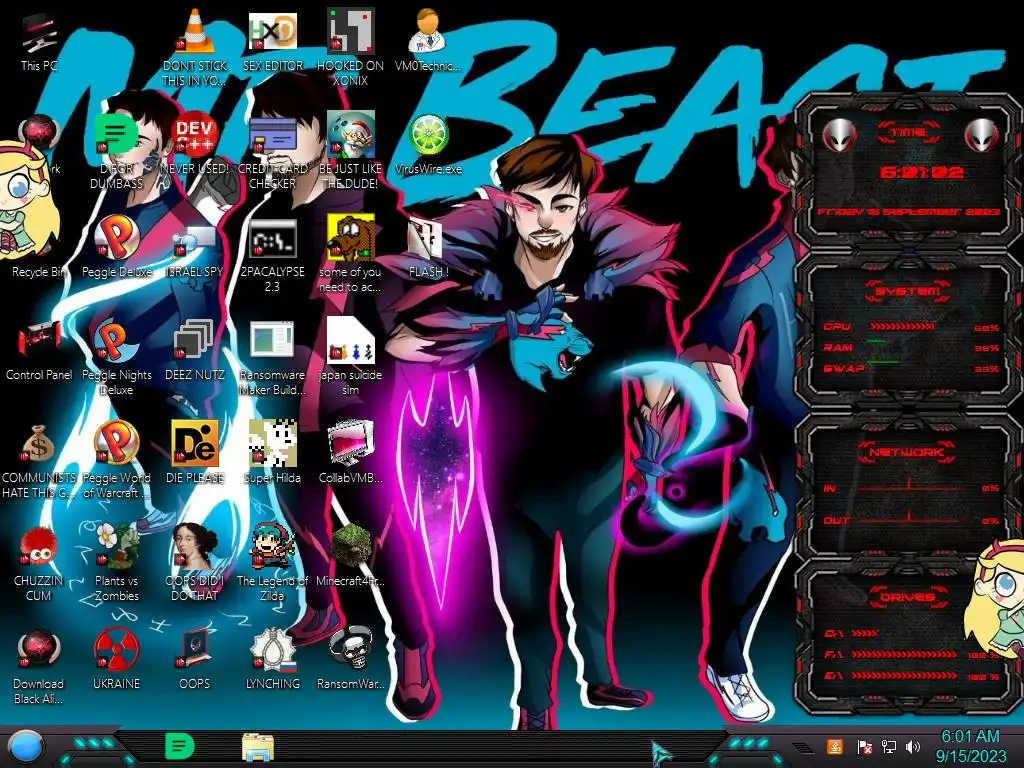Open the DIE PLEASE De icon
Image resolution: width=1024 pixels, height=768 pixels.
[195, 453]
